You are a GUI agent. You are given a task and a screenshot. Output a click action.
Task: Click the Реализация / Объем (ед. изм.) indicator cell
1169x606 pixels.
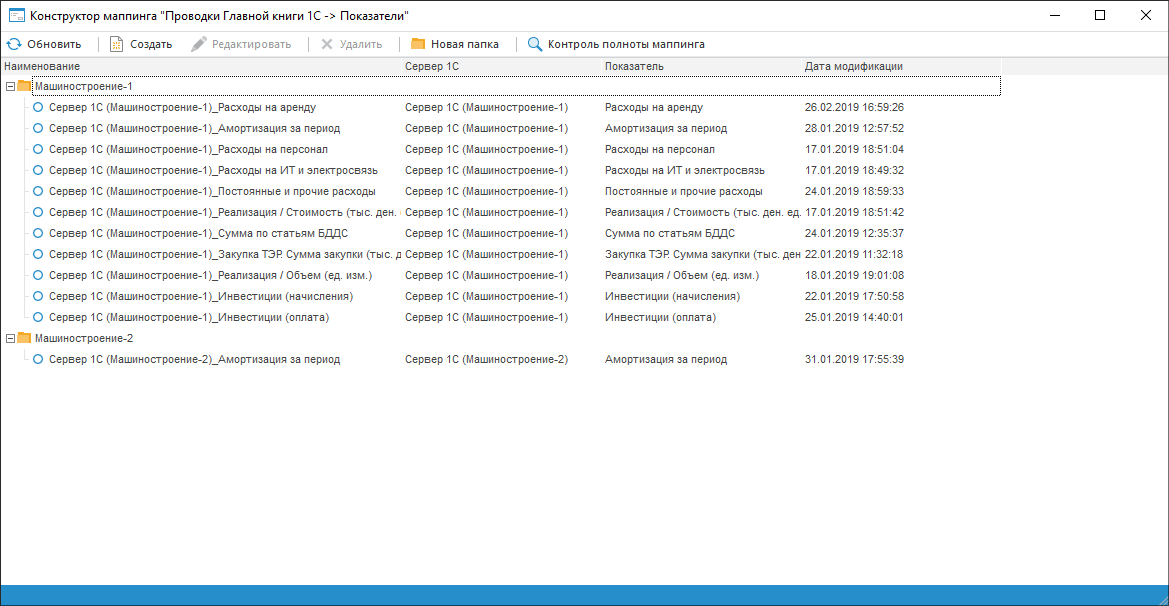pyautogui.click(x=681, y=275)
